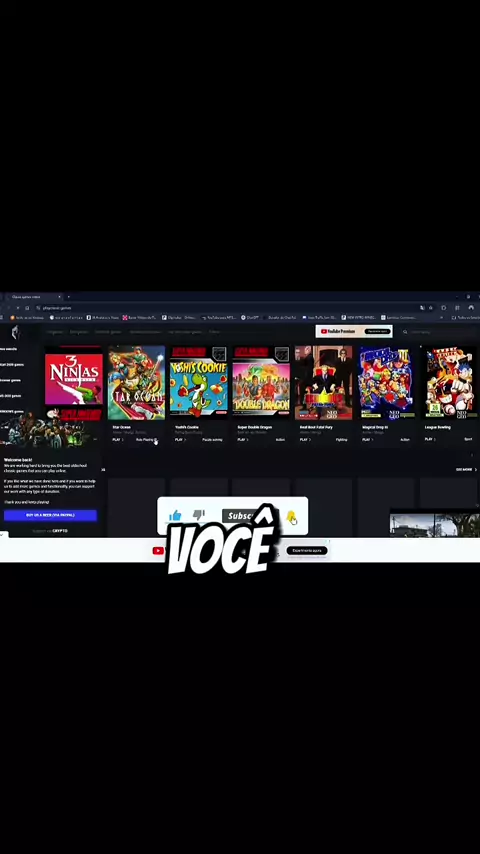Click PLAY under Yoshi's Cookie
The image size is (480, 854).
(x=180, y=440)
